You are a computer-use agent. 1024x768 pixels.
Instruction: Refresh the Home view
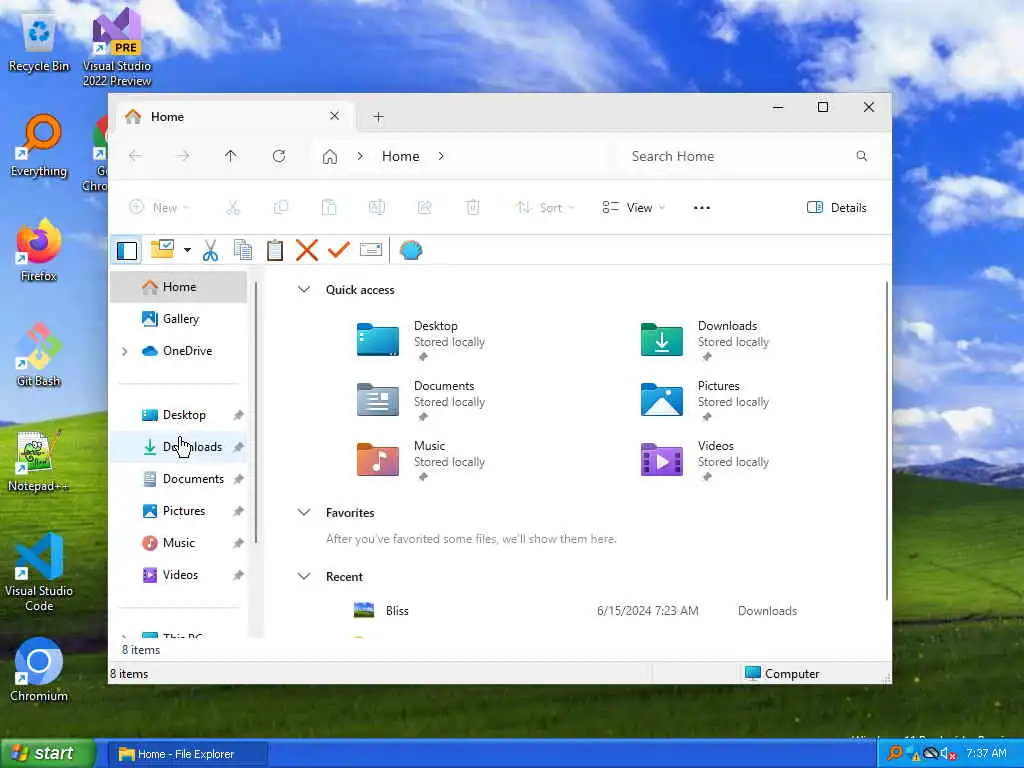[x=279, y=156]
